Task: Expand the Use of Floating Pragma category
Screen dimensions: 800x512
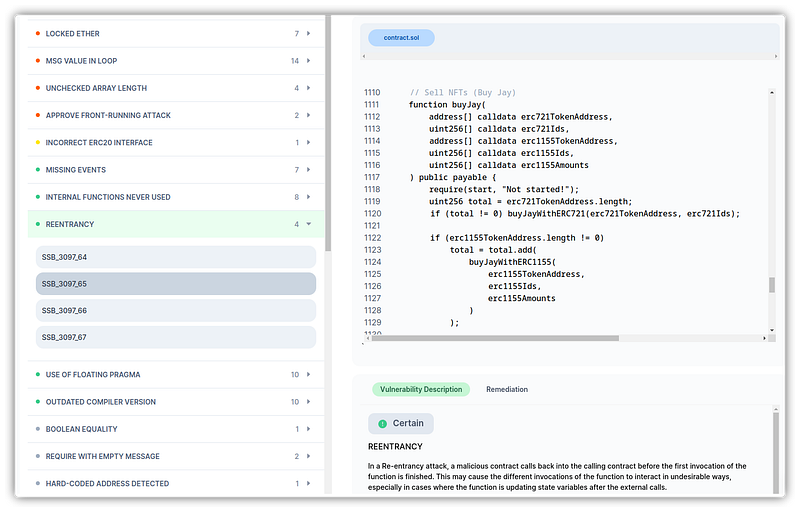Action: tap(309, 375)
